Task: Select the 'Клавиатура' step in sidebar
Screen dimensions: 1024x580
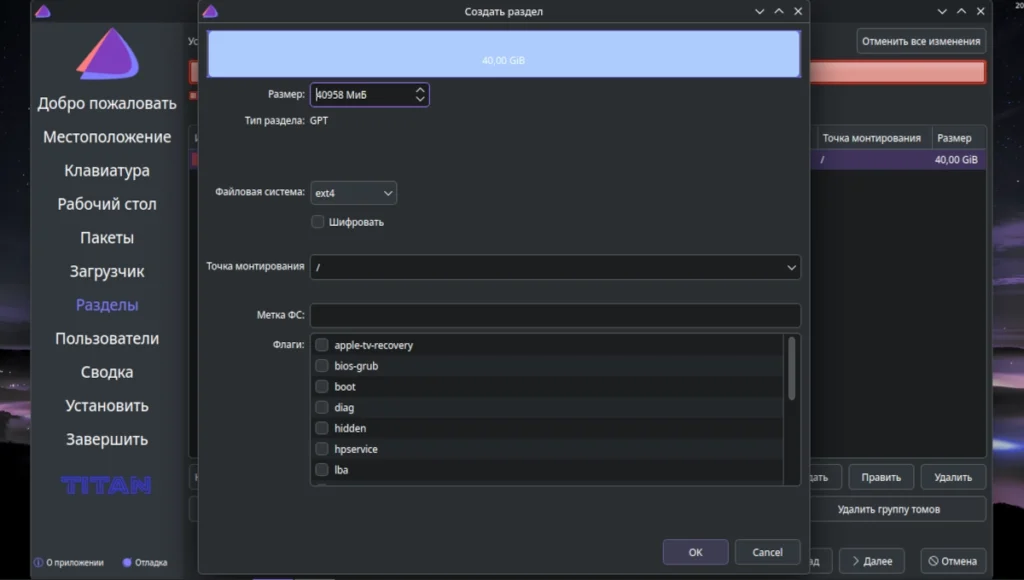Action: pyautogui.click(x=107, y=170)
